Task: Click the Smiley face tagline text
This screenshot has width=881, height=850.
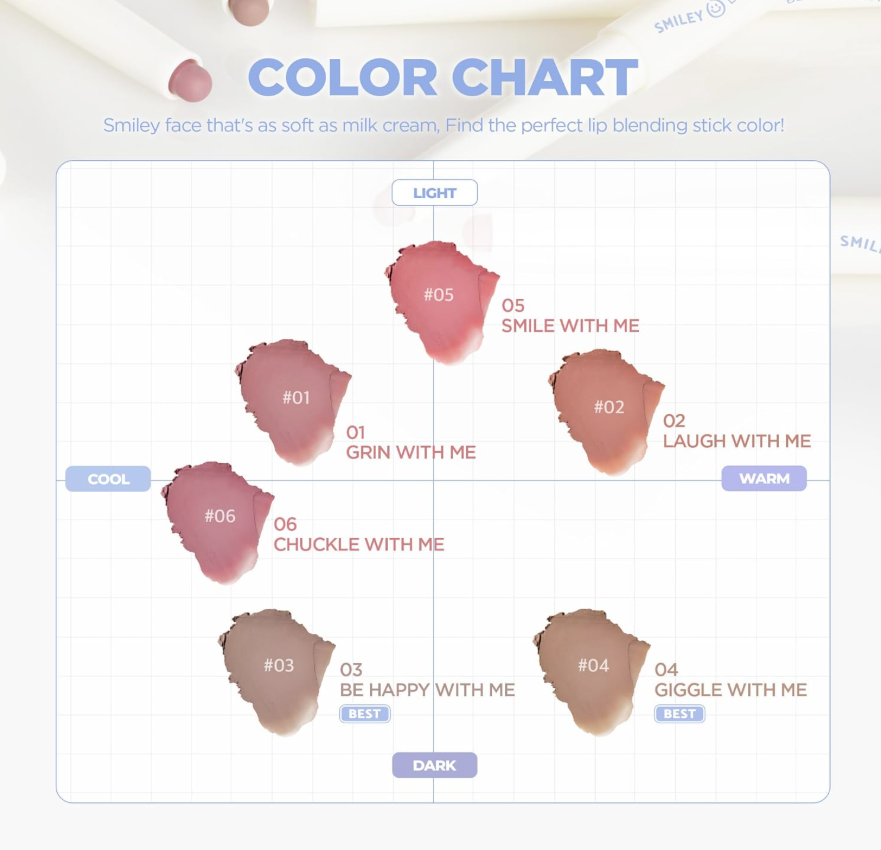Action: 443,127
